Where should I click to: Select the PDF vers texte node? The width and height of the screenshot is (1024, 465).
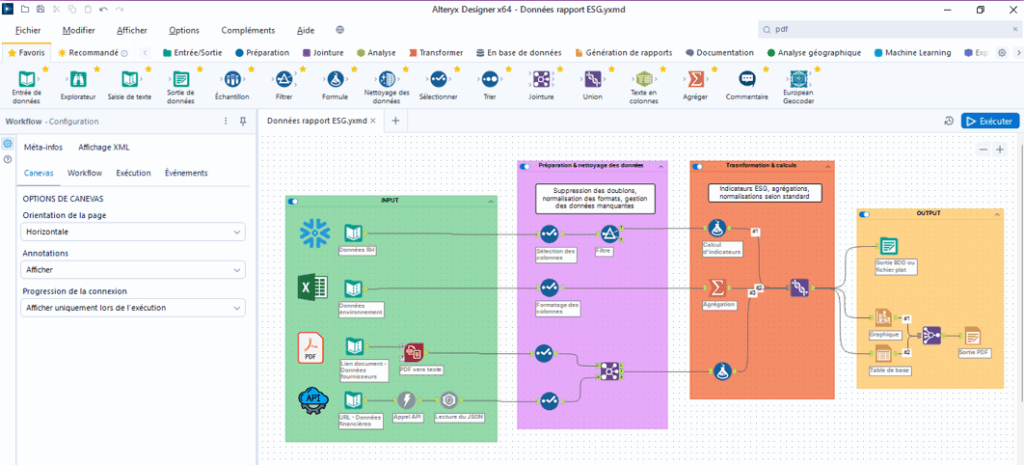(x=413, y=352)
